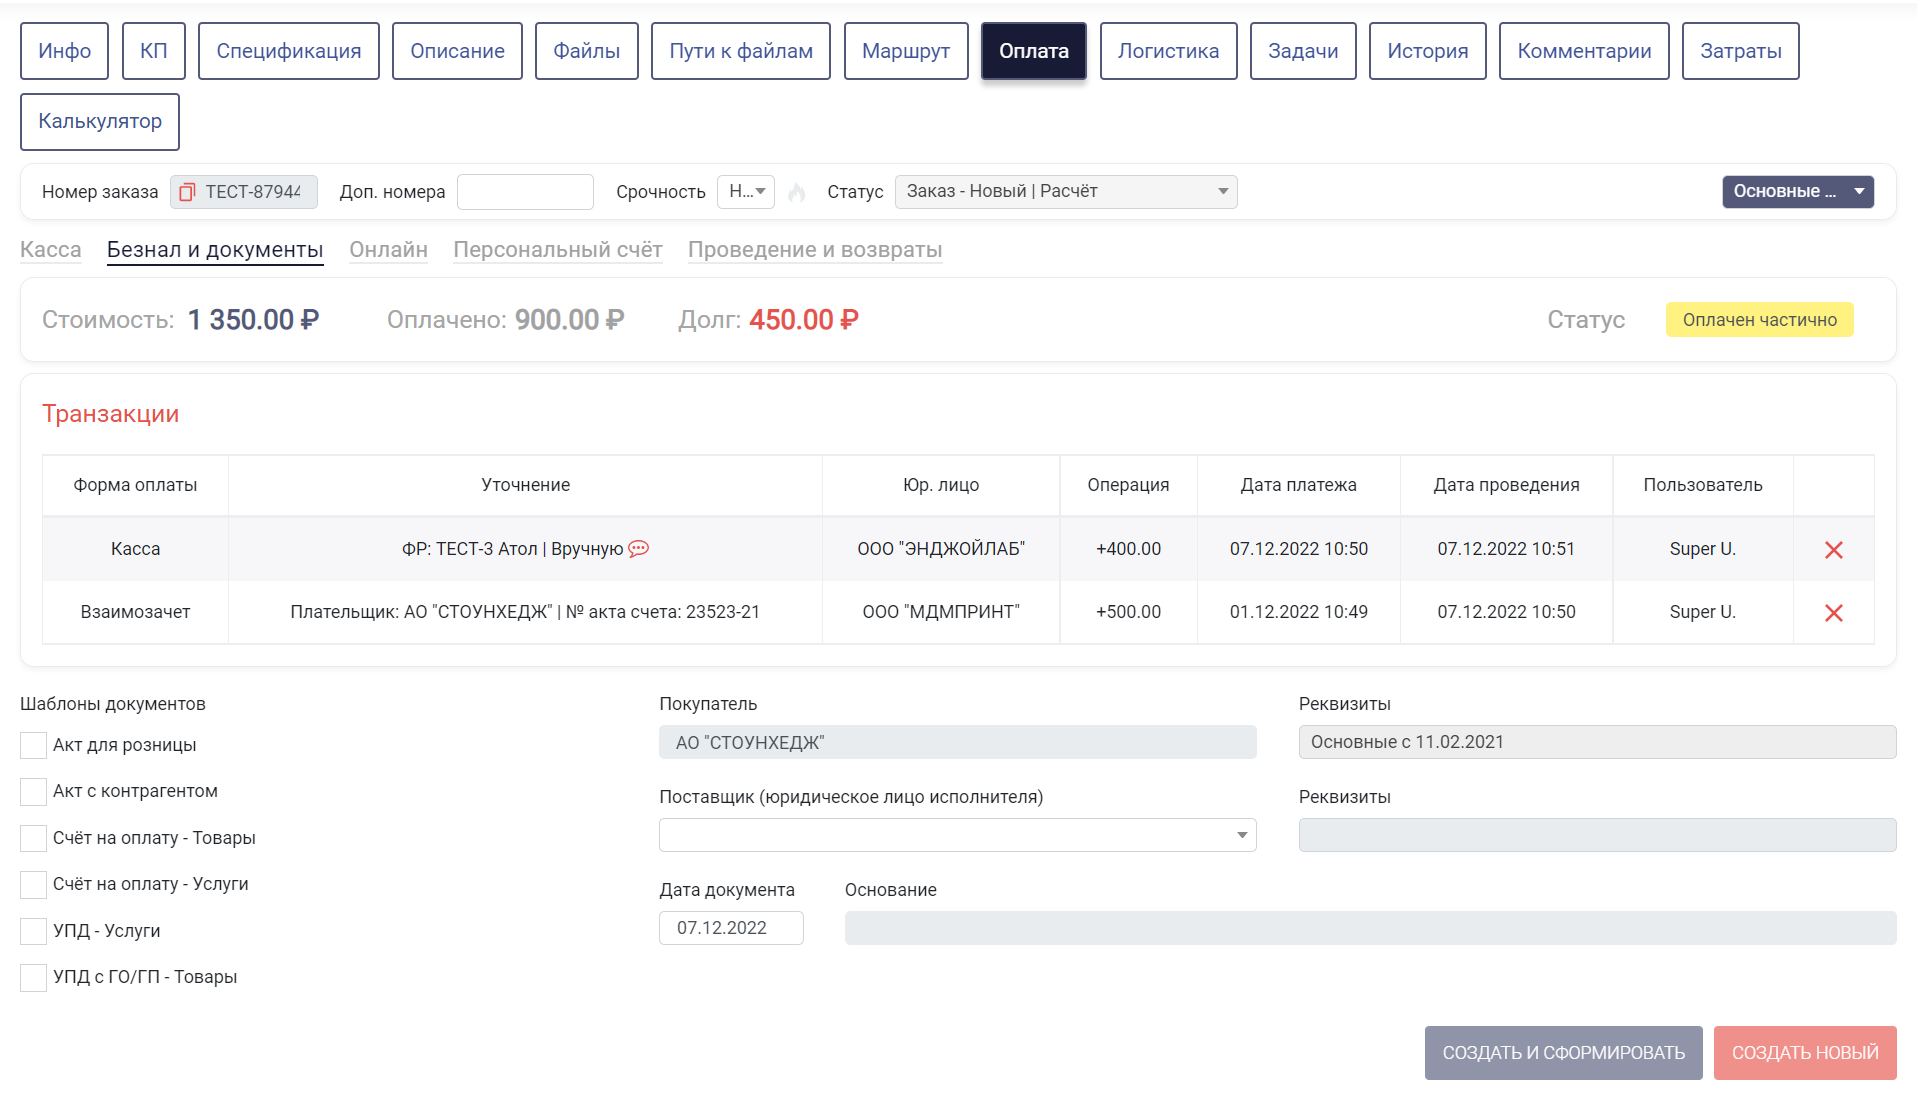Click the flame urgency icon
Image resolution: width=1917 pixels, height=1095 pixels.
797,192
